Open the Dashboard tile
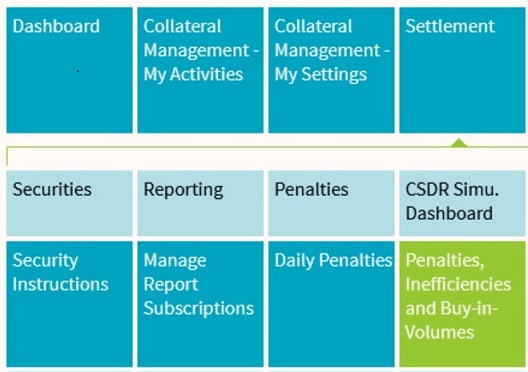Image resolution: width=528 pixels, height=372 pixels. point(69,70)
